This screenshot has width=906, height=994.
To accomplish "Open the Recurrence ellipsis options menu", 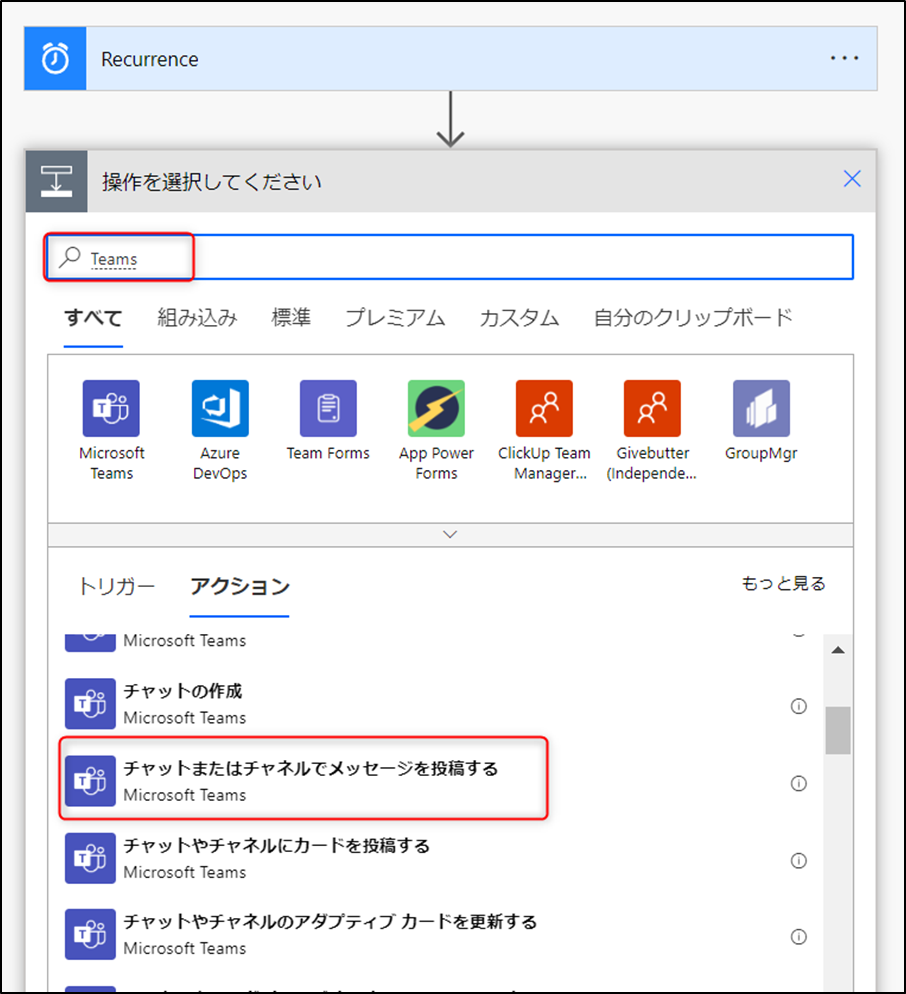I will [844, 58].
